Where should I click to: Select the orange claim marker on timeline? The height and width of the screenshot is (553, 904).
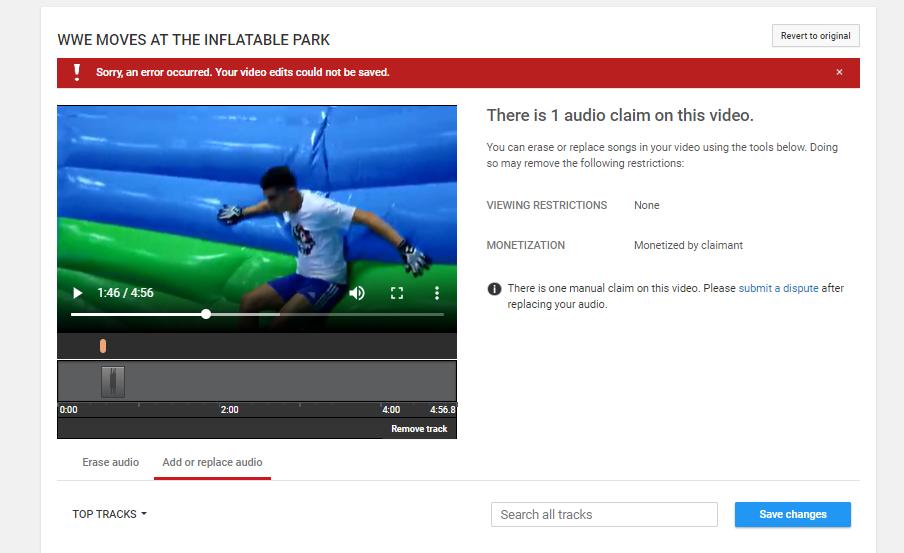tap(103, 346)
